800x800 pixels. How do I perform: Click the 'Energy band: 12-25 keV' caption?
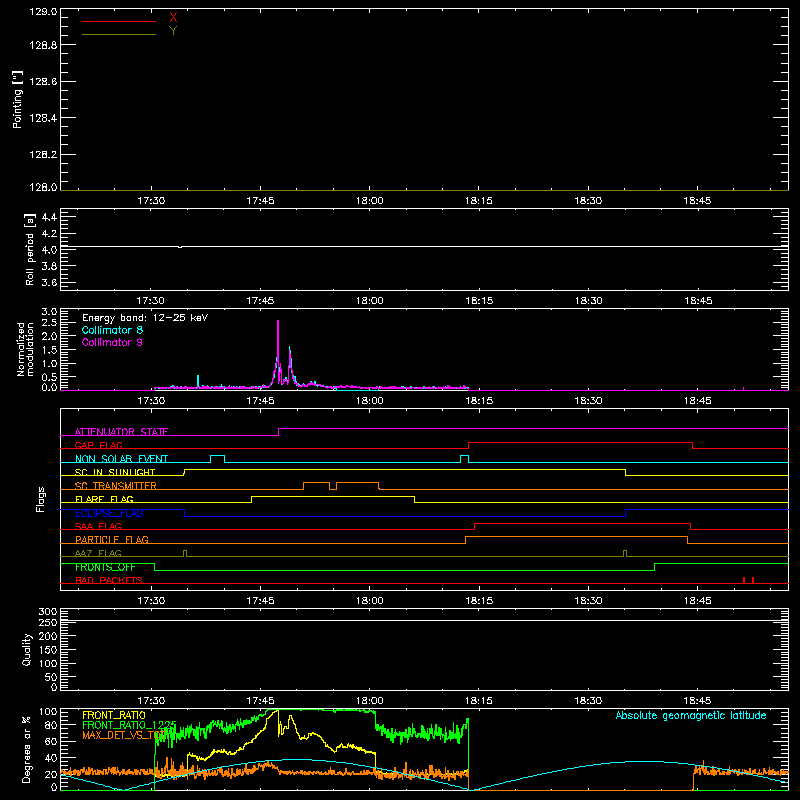[145, 318]
